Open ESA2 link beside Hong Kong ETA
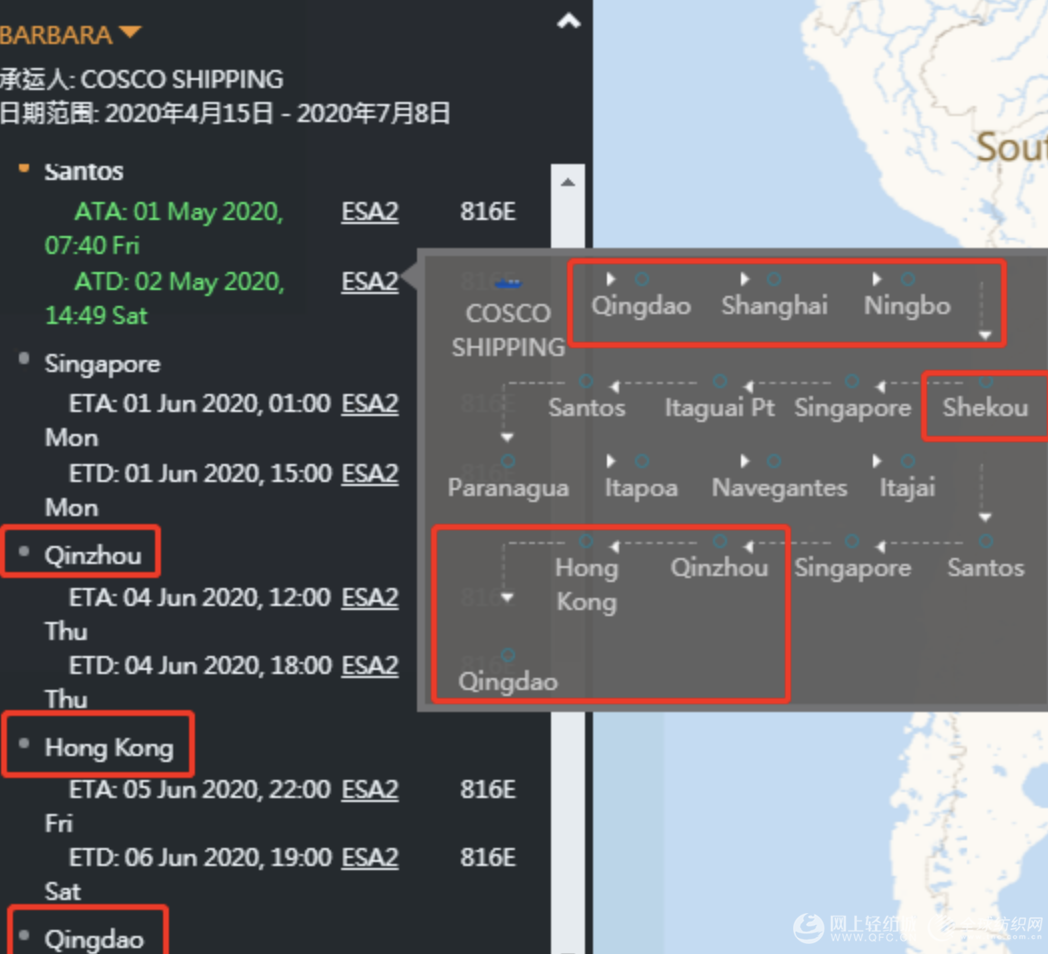Image resolution: width=1048 pixels, height=954 pixels. coord(370,790)
